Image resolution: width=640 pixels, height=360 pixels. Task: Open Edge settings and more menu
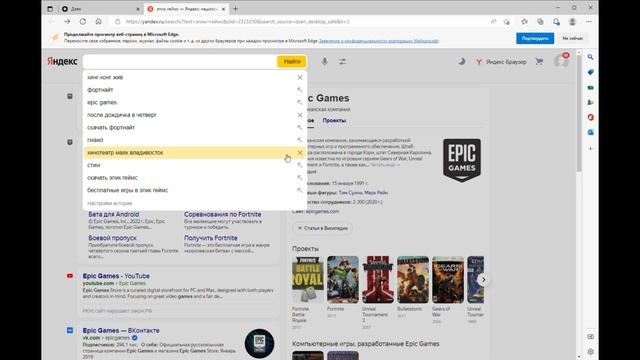[589, 22]
